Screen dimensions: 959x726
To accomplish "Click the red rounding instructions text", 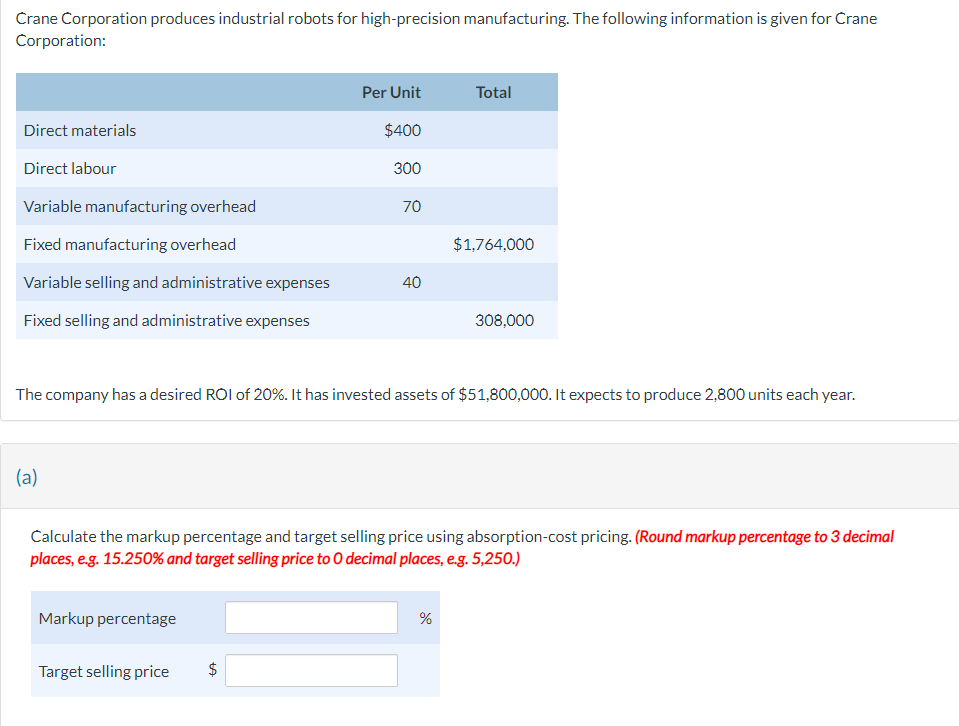I will (x=462, y=547).
